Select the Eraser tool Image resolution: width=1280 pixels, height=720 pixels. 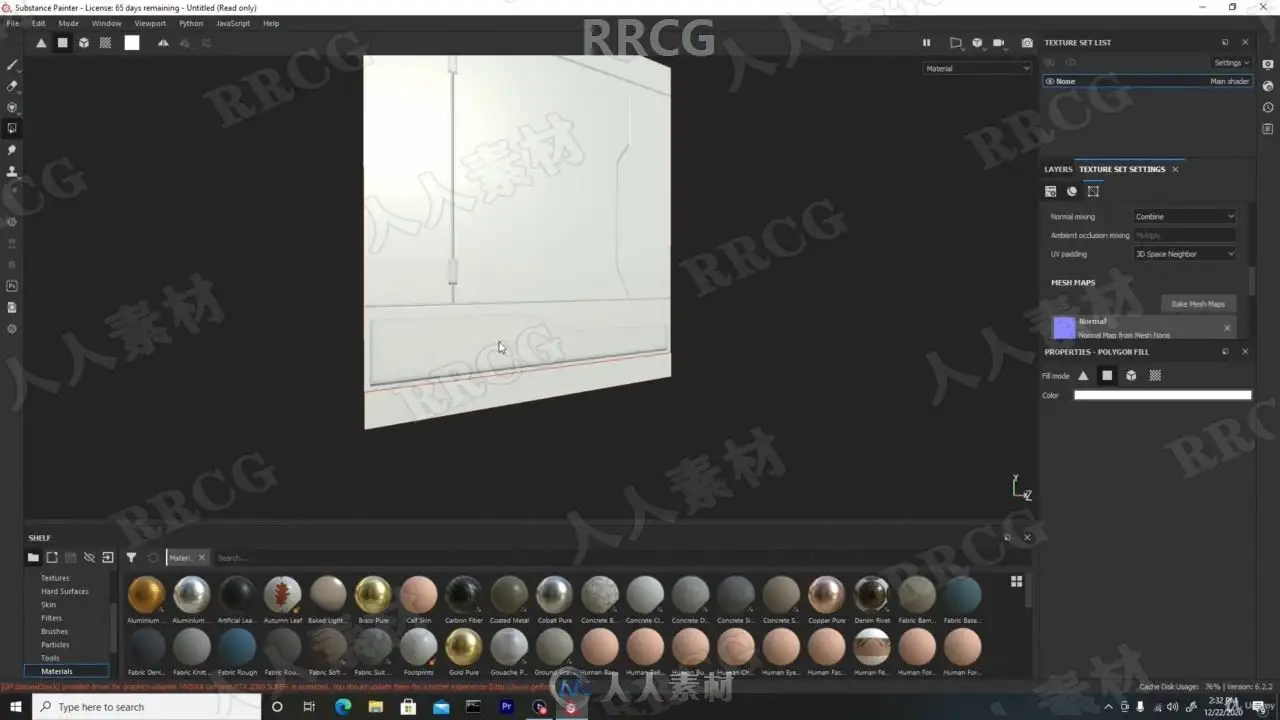(x=12, y=86)
